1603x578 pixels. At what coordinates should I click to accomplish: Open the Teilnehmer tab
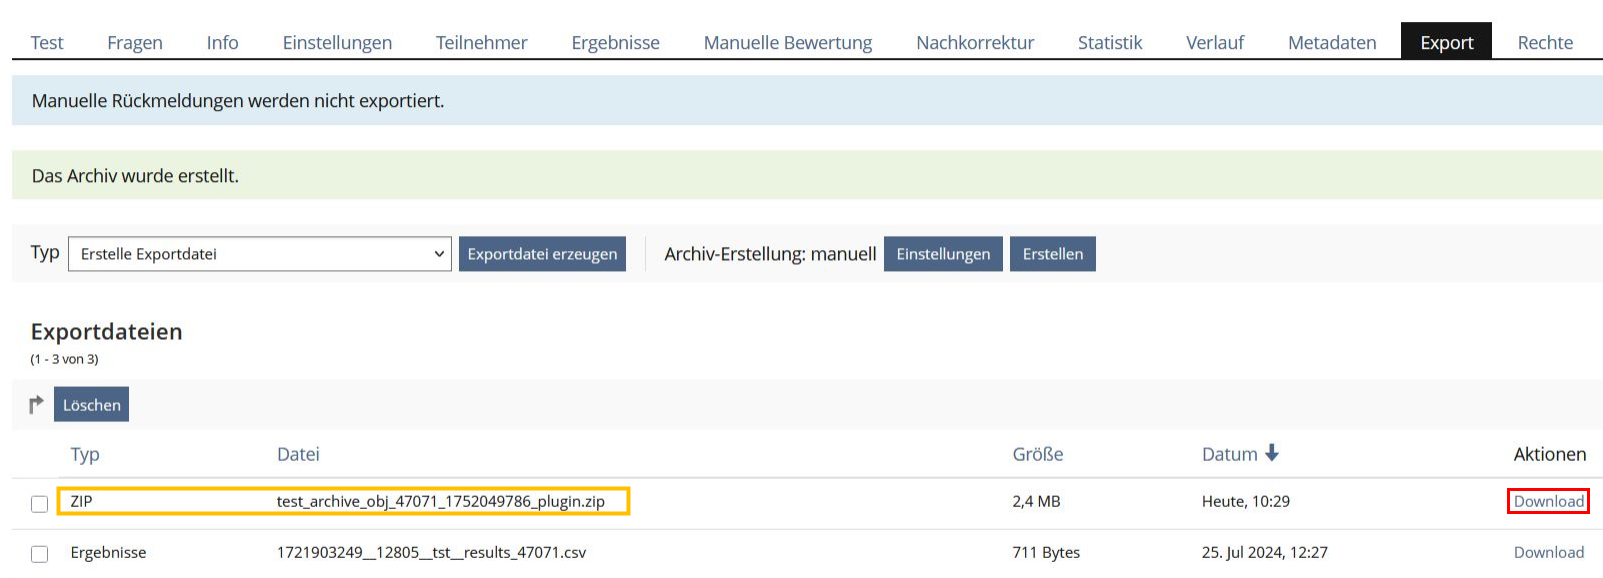[x=482, y=42]
